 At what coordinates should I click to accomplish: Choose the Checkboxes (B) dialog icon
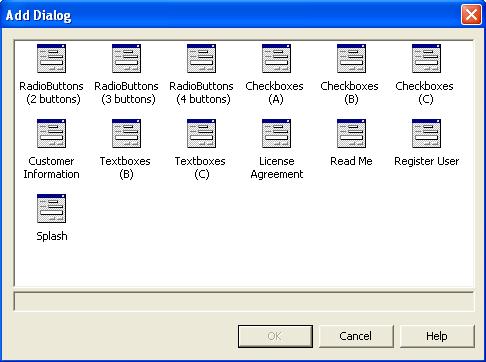351,59
